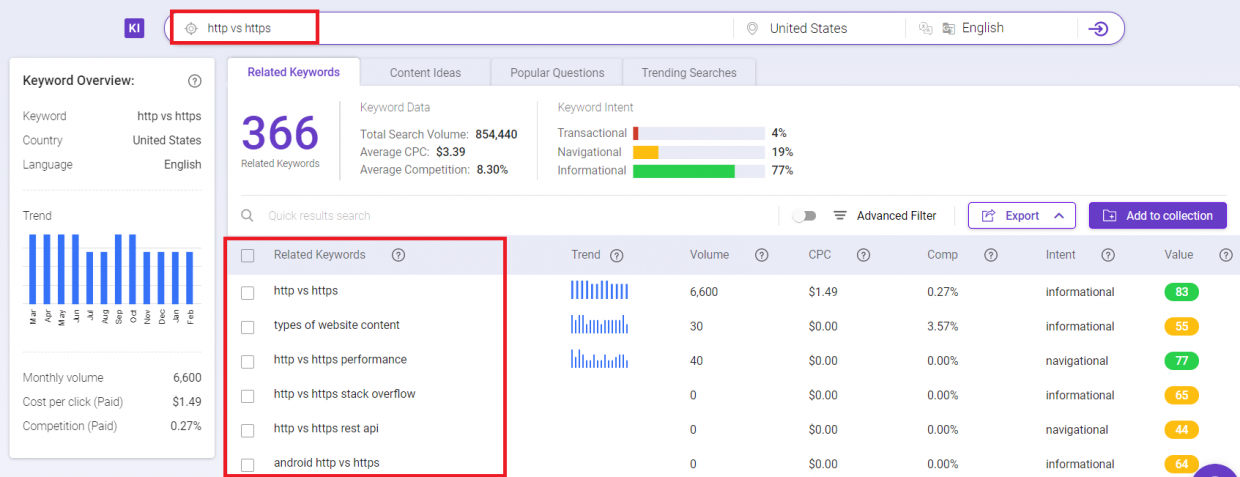Click Total Search Volume 854,440 value
The image size is (1240, 477).
[x=495, y=134]
